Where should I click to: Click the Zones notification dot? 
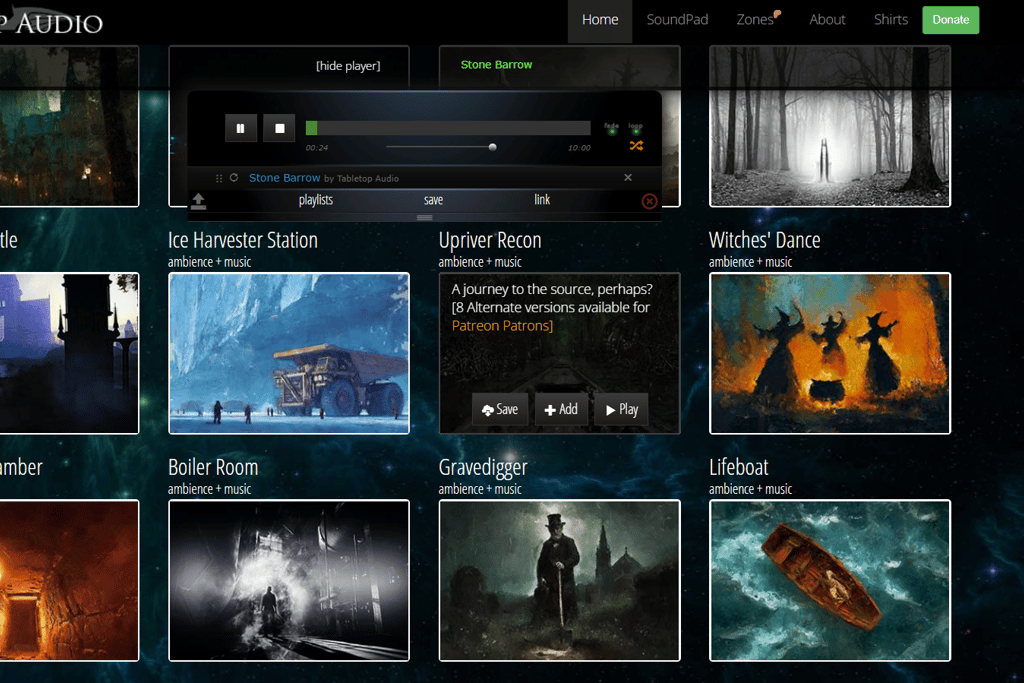(x=777, y=13)
